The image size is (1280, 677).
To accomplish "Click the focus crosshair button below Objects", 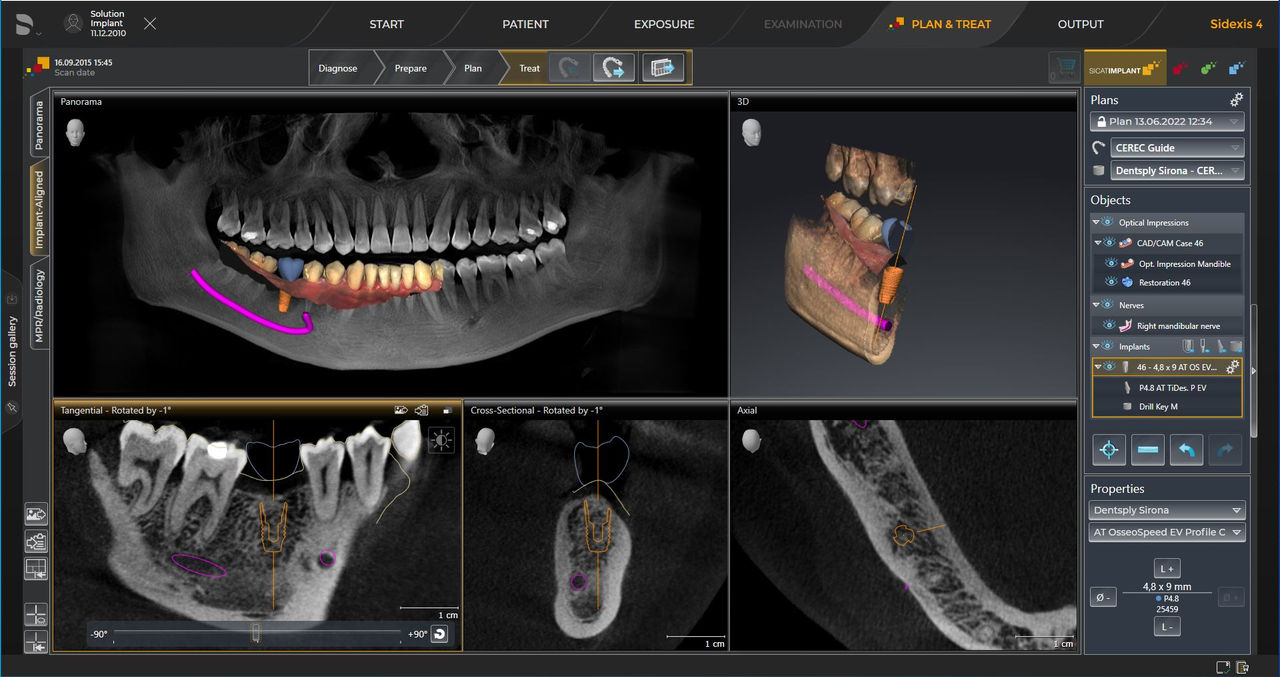I will (x=1108, y=448).
